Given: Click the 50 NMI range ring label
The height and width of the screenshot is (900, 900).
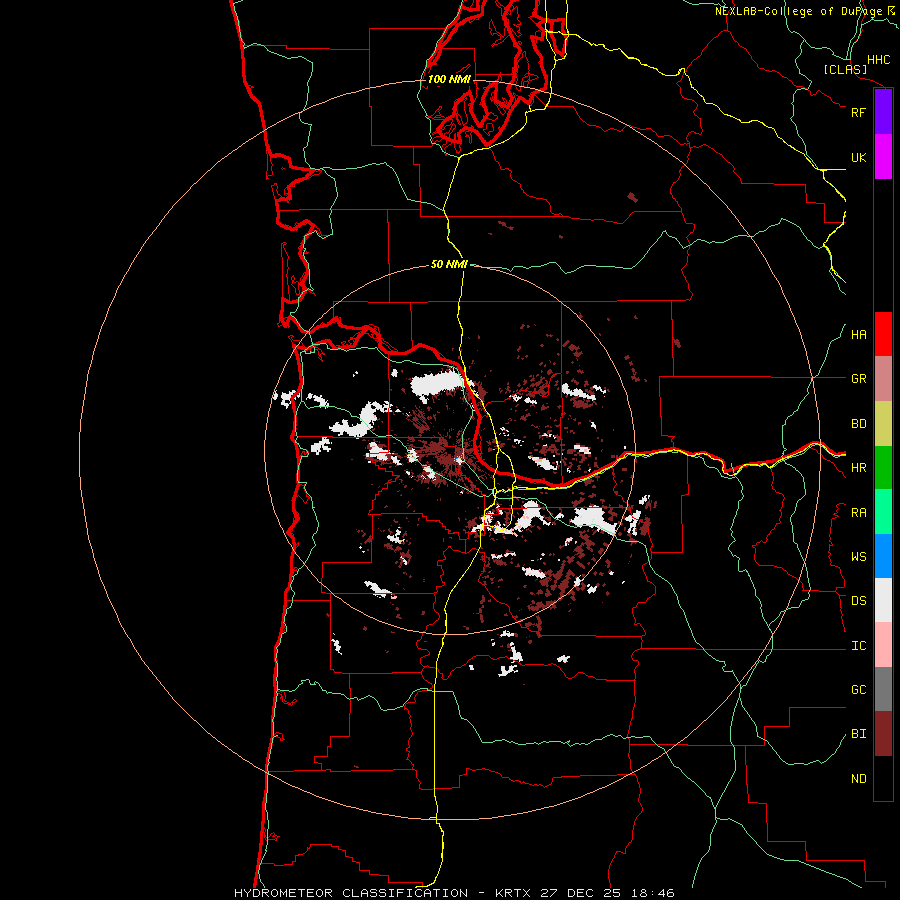Looking at the screenshot, I should tap(449, 264).
